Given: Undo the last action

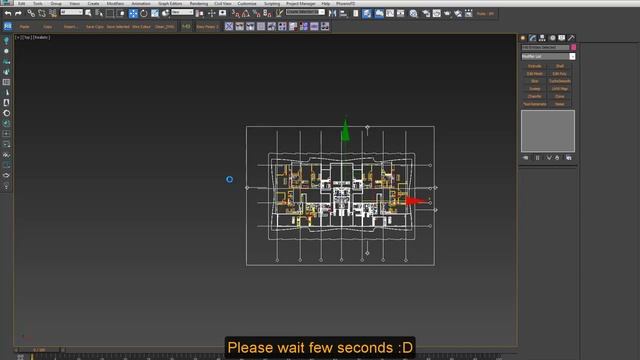Looking at the screenshot, I should pyautogui.click(x=8, y=13).
